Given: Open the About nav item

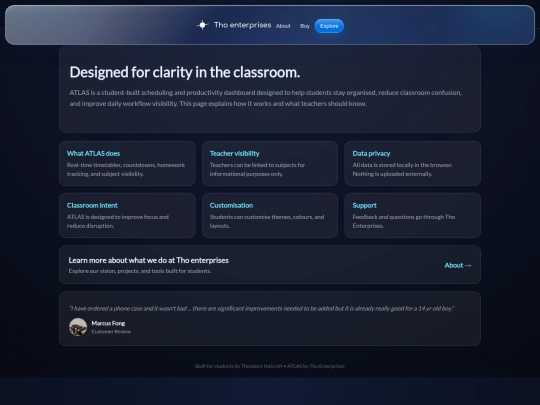Looking at the screenshot, I should tap(283, 26).
